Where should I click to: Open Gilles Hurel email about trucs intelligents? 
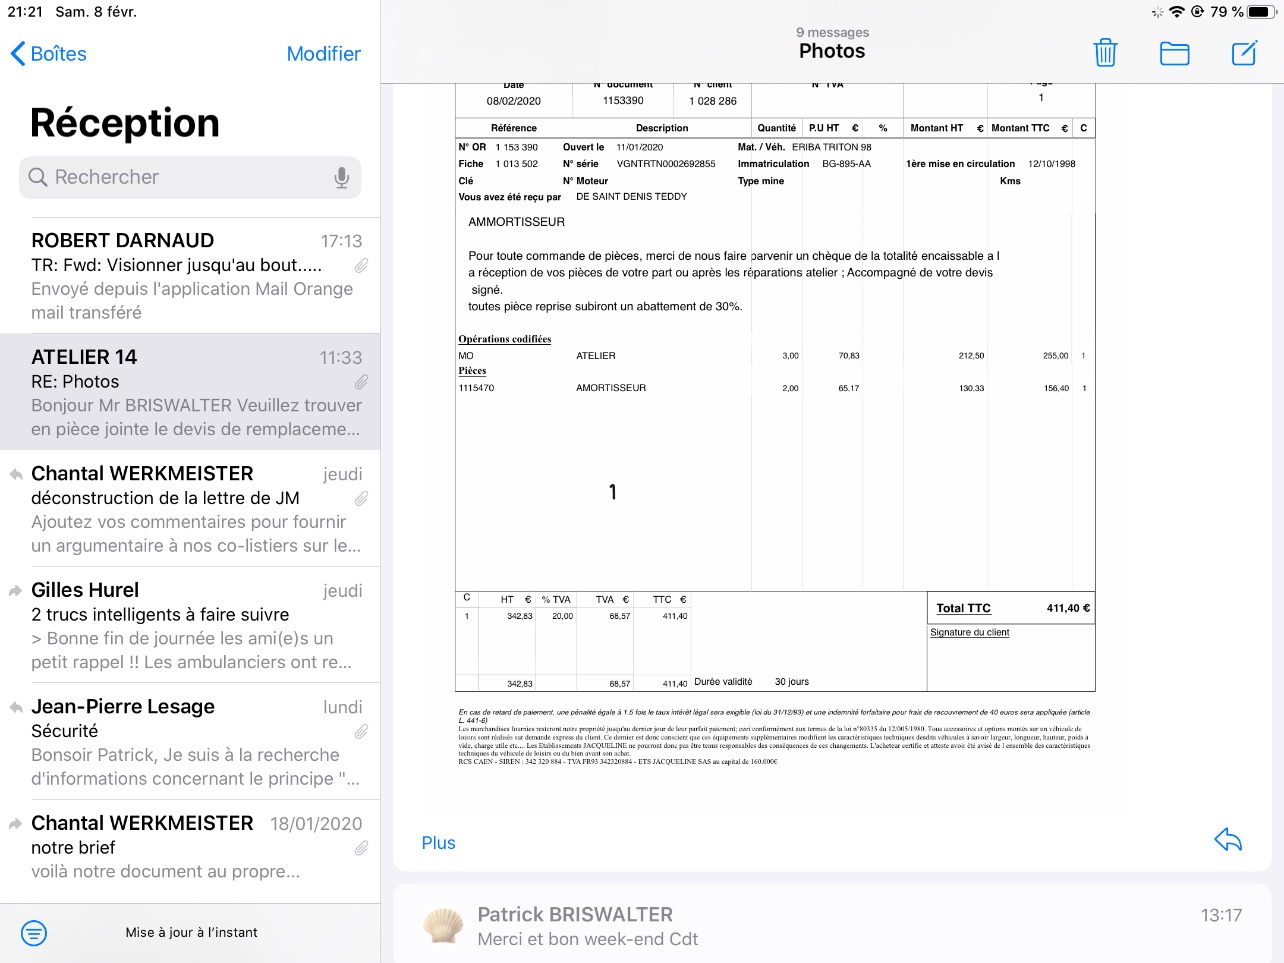click(x=190, y=625)
